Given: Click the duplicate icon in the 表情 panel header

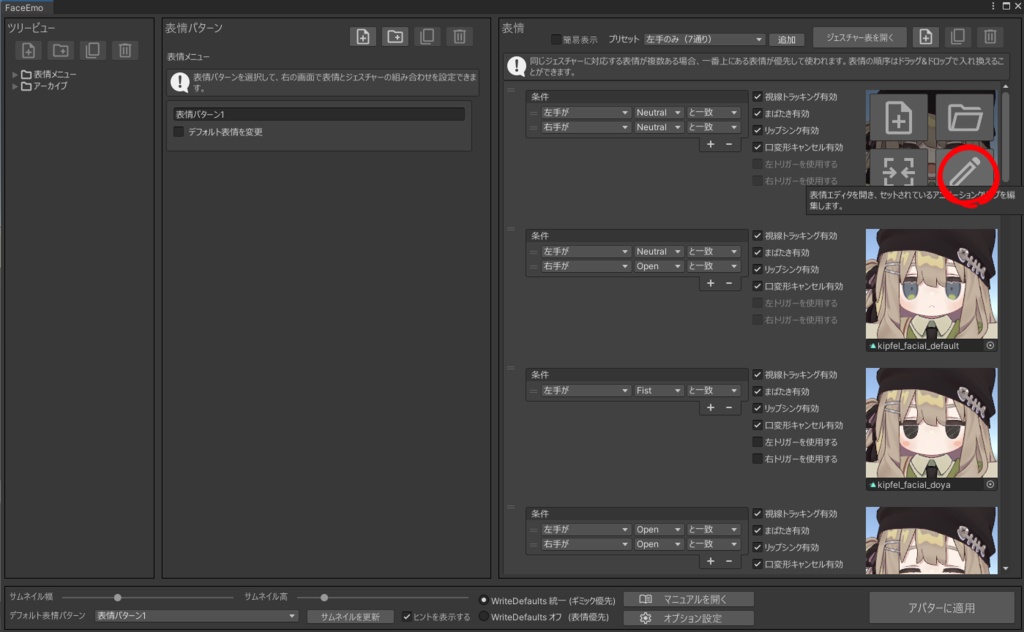Looking at the screenshot, I should (957, 36).
